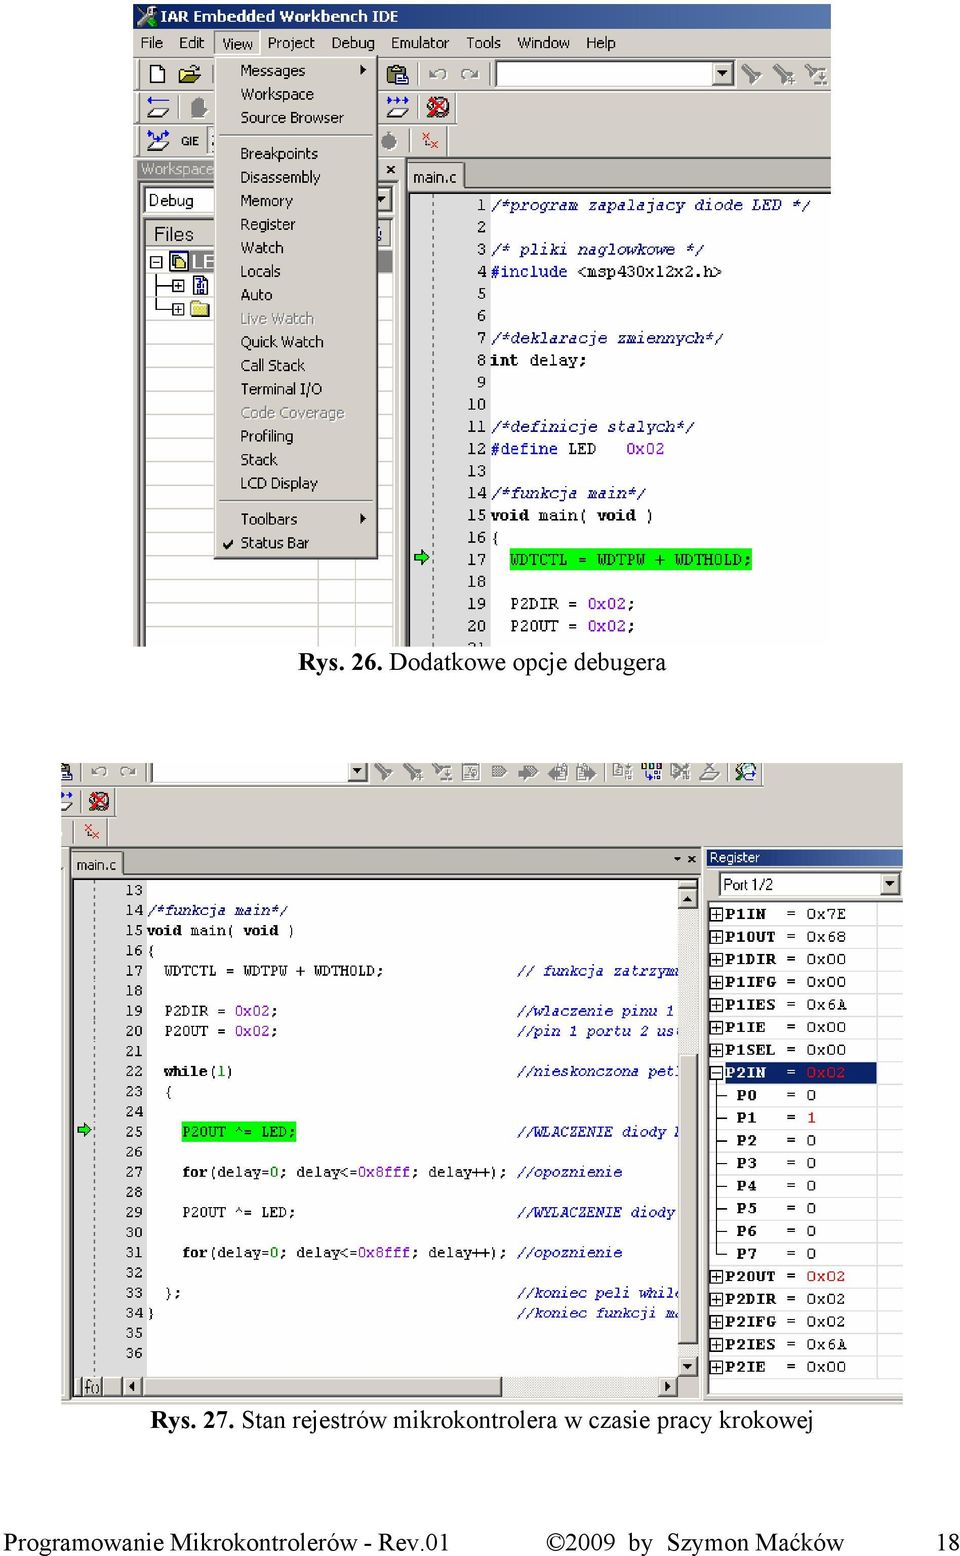The height and width of the screenshot is (1556, 960).
Task: Click the Undo arrow in the top figure toolbar
Action: [437, 74]
